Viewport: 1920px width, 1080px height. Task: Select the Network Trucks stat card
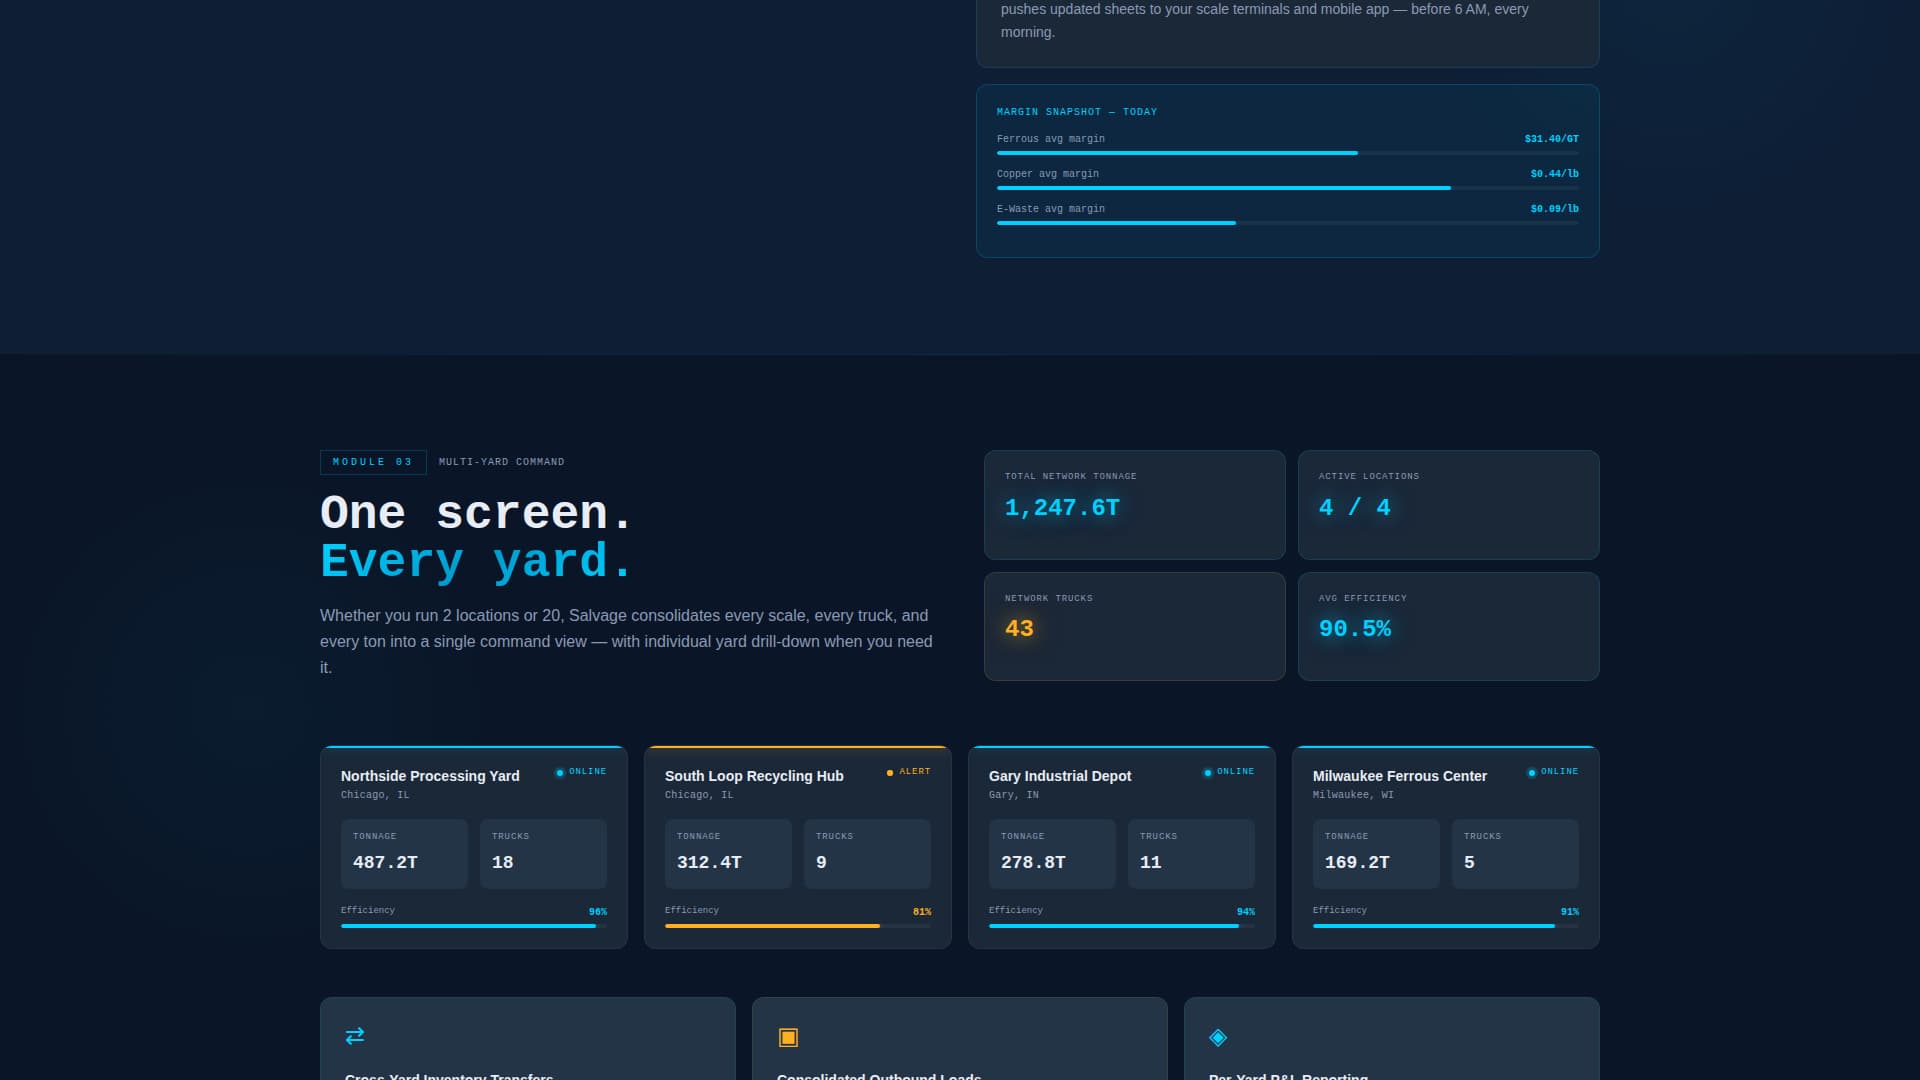pos(1135,627)
